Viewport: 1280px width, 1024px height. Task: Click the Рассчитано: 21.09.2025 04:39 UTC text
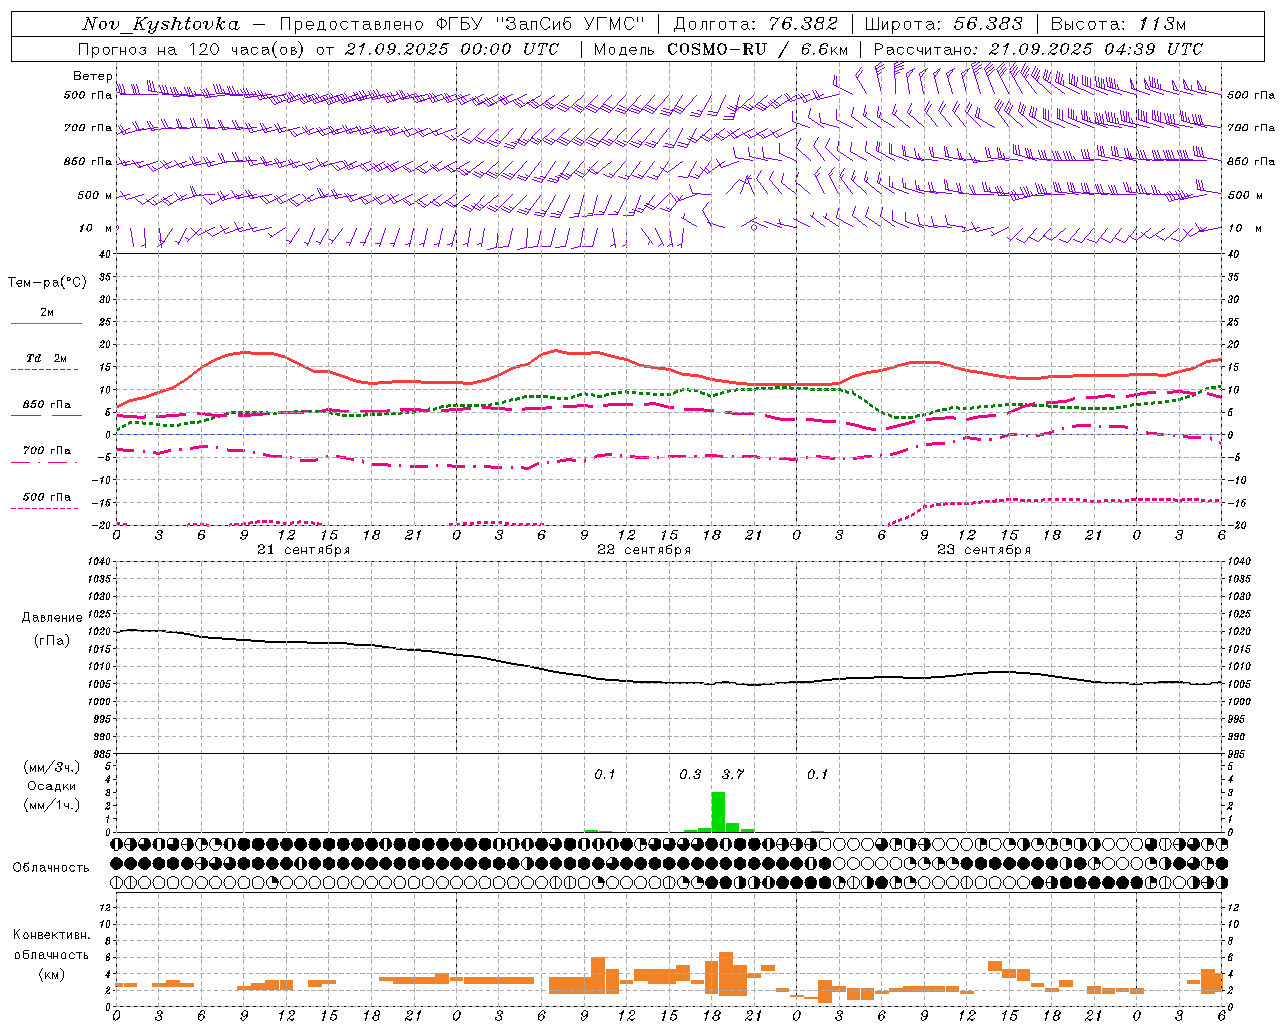1038,49
